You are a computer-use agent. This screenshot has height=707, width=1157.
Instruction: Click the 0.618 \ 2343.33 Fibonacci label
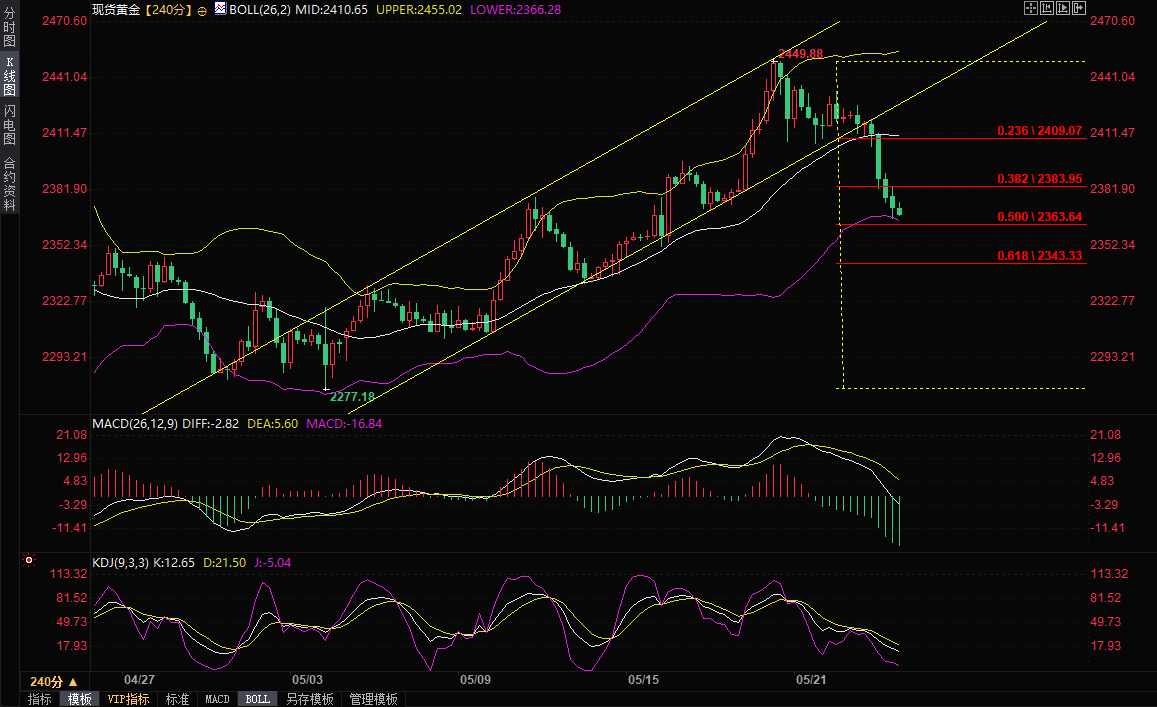tap(1040, 255)
